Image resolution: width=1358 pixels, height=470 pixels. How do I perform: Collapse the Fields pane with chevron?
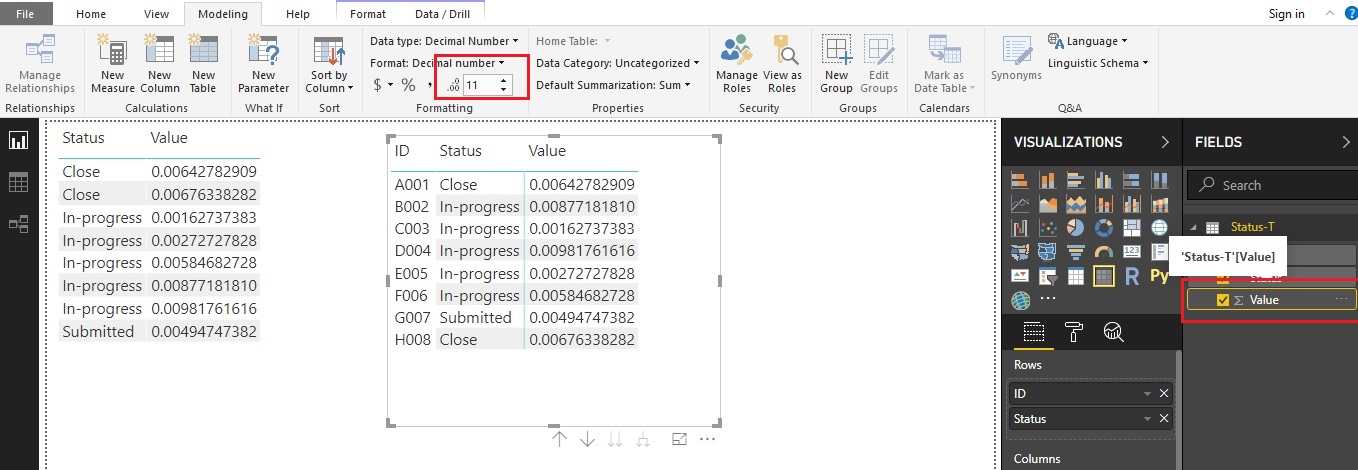click(x=1346, y=142)
